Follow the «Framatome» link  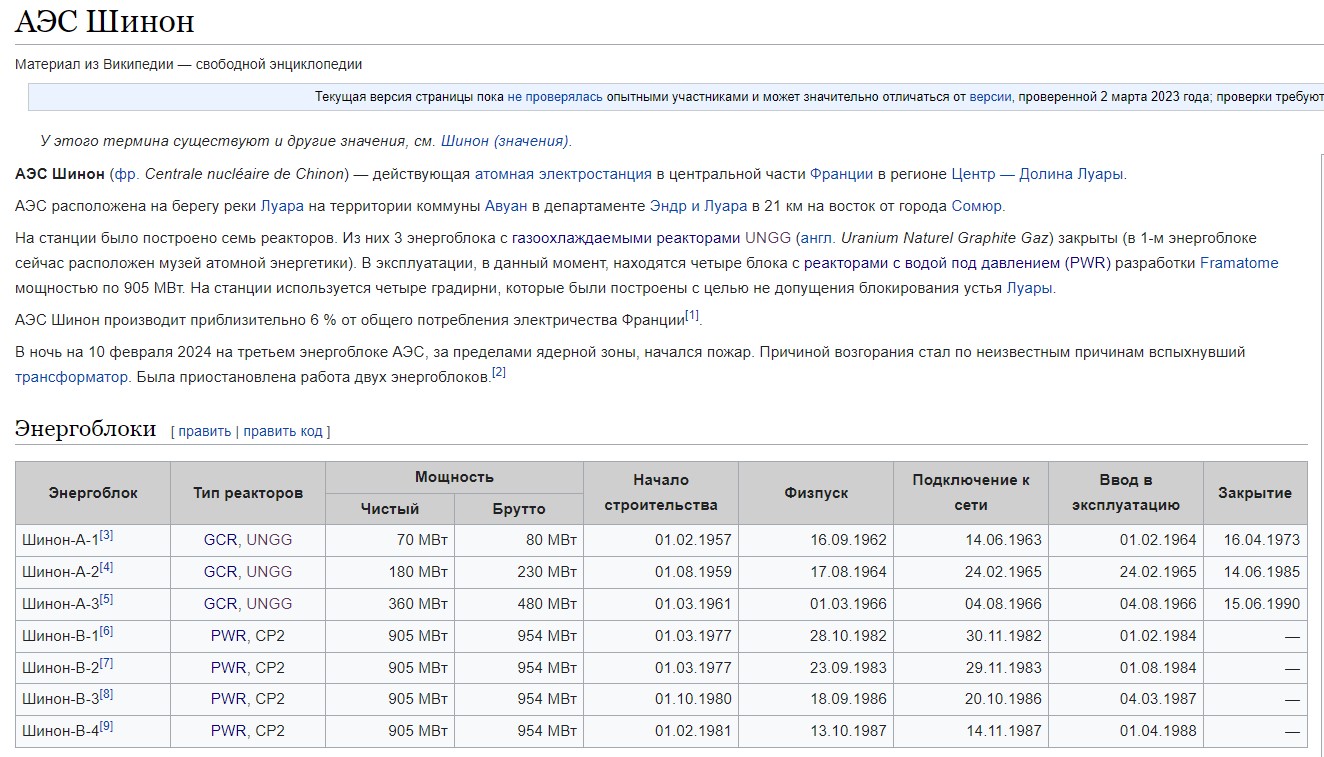click(1239, 263)
